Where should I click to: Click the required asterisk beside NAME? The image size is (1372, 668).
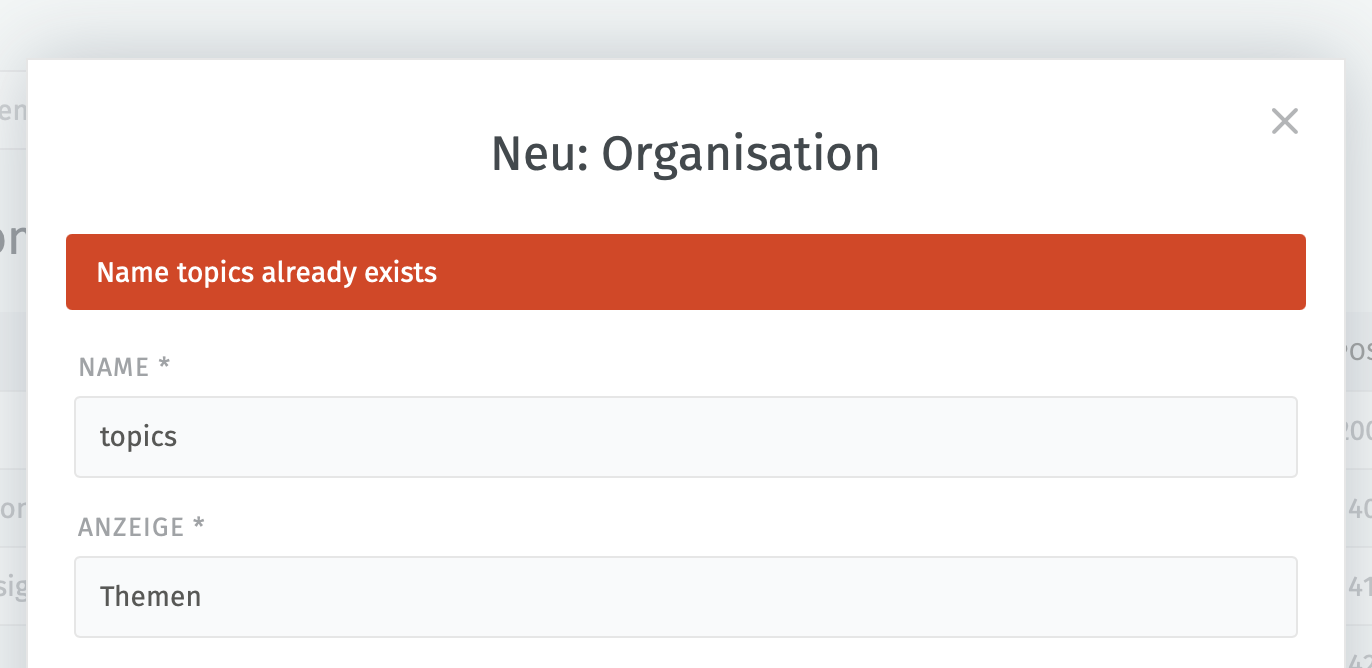click(165, 365)
